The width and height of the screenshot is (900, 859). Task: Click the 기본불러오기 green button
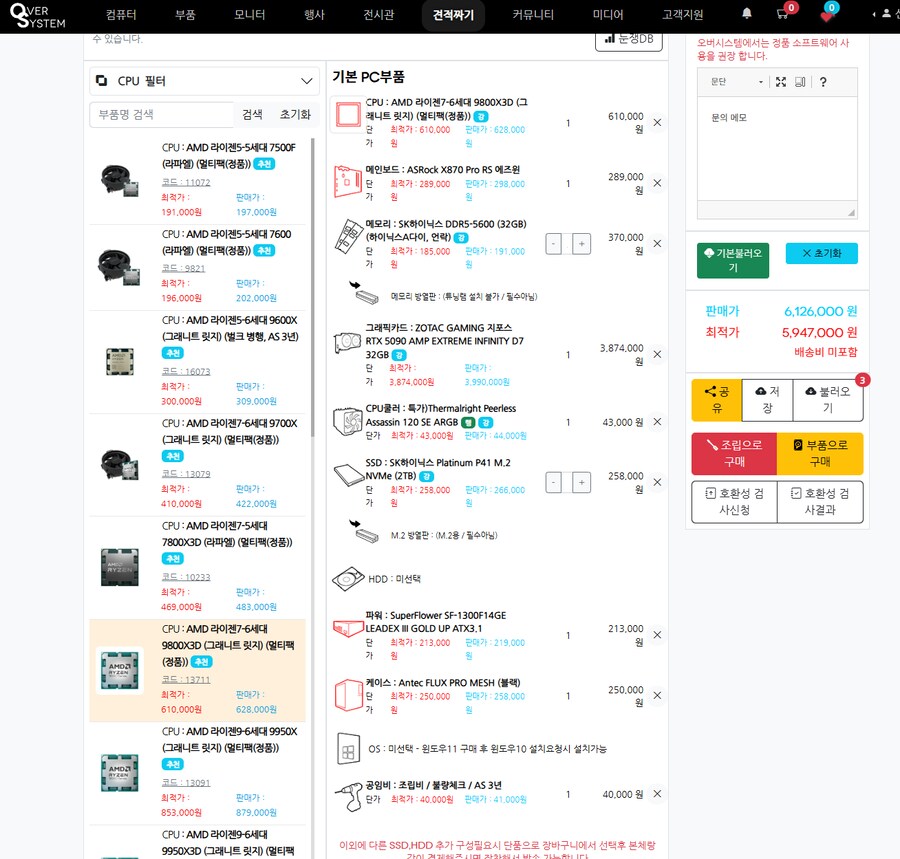pos(733,260)
